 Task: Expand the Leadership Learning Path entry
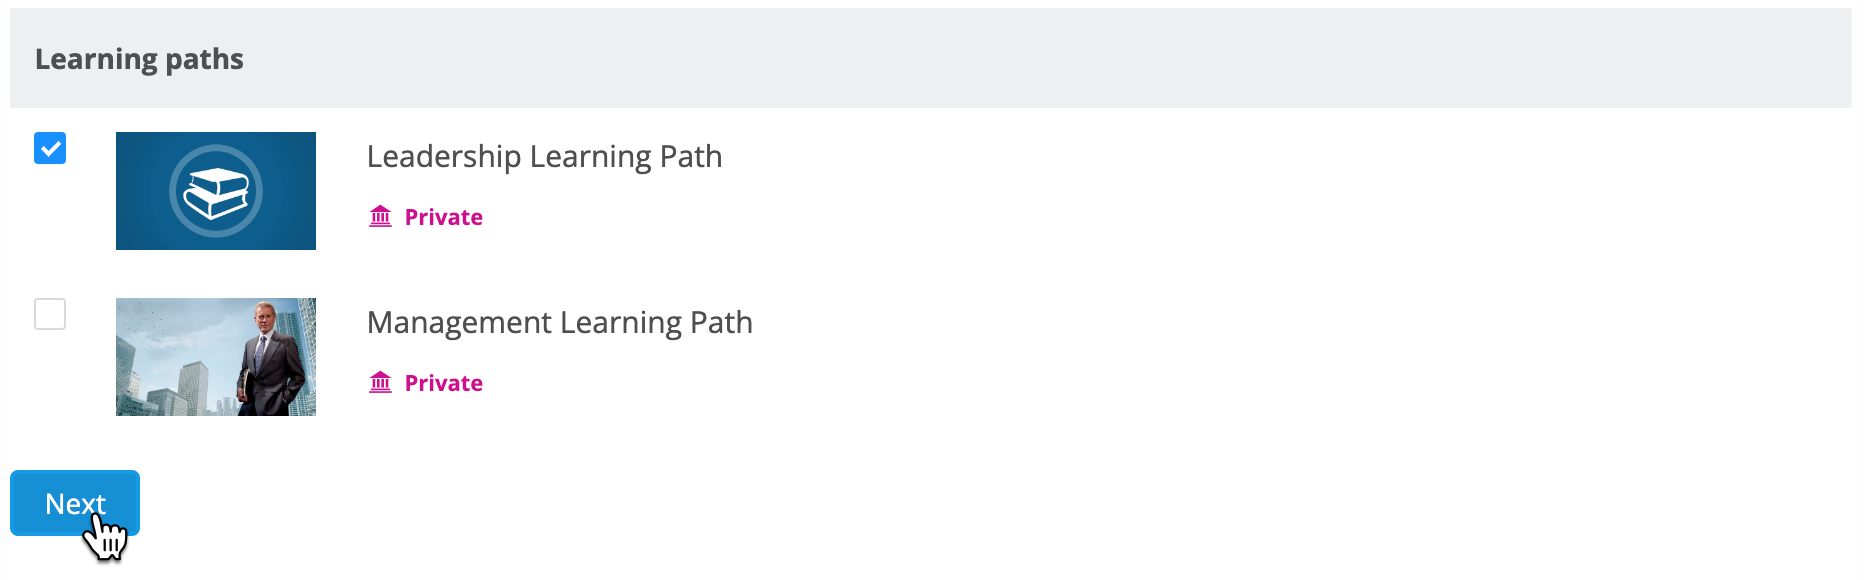pyautogui.click(x=545, y=156)
